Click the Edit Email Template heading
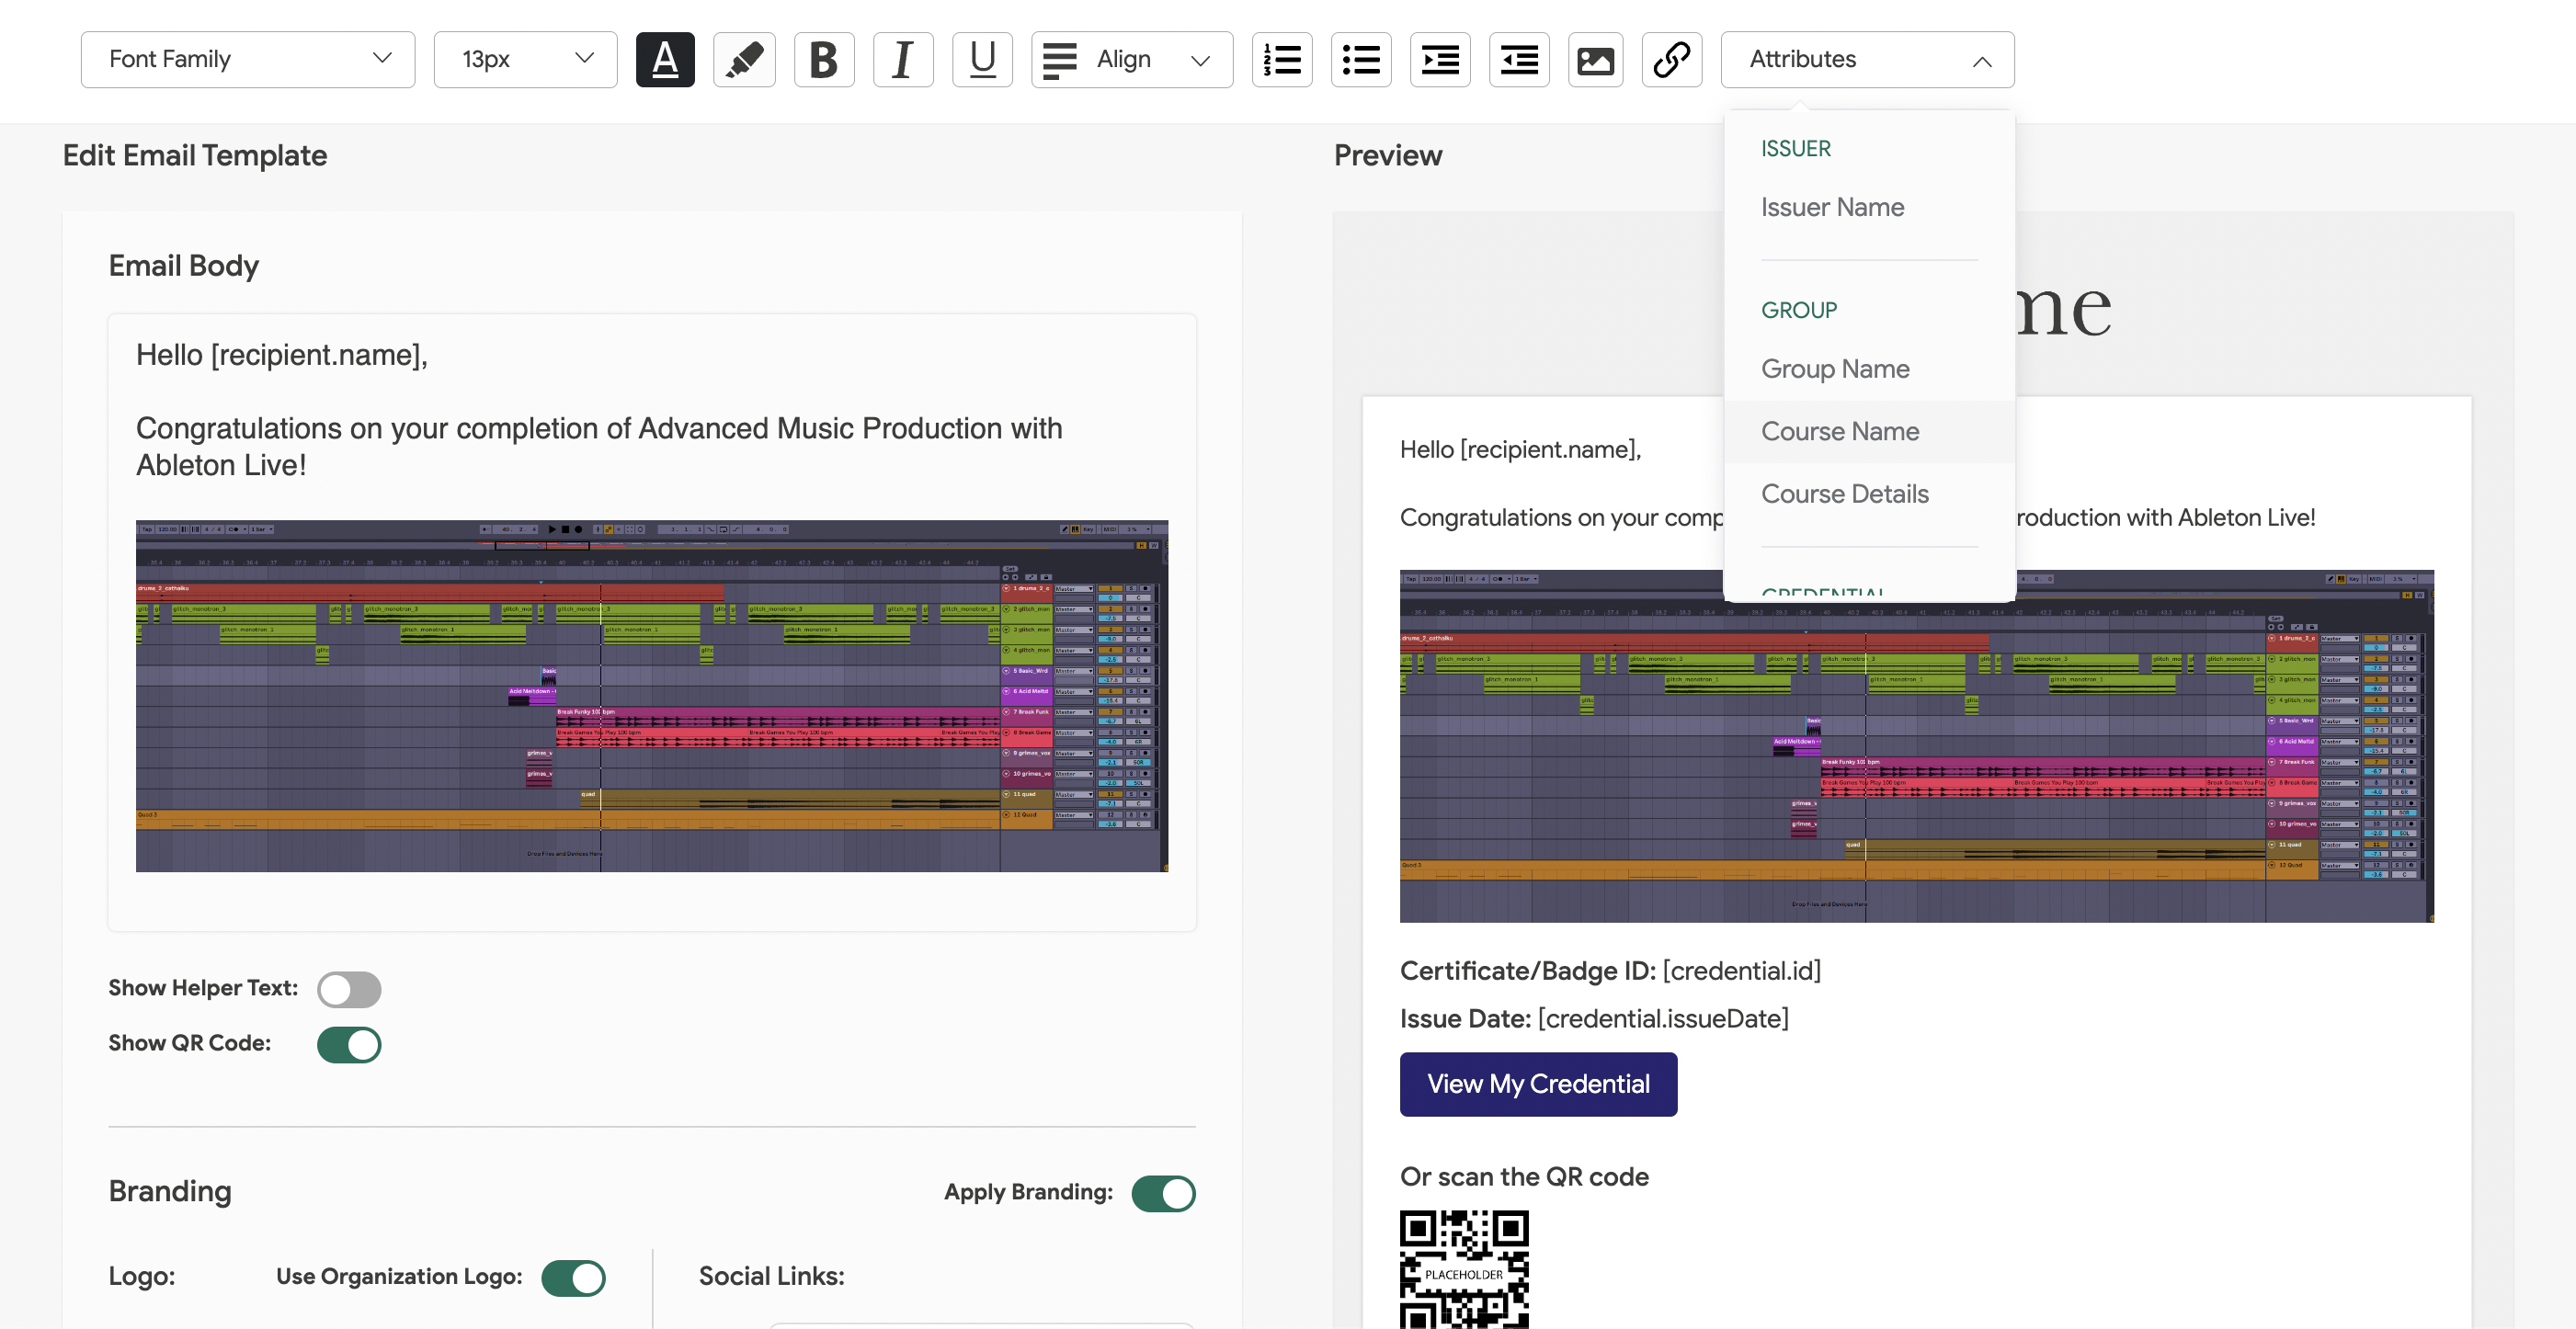The width and height of the screenshot is (2576, 1329). pos(195,156)
